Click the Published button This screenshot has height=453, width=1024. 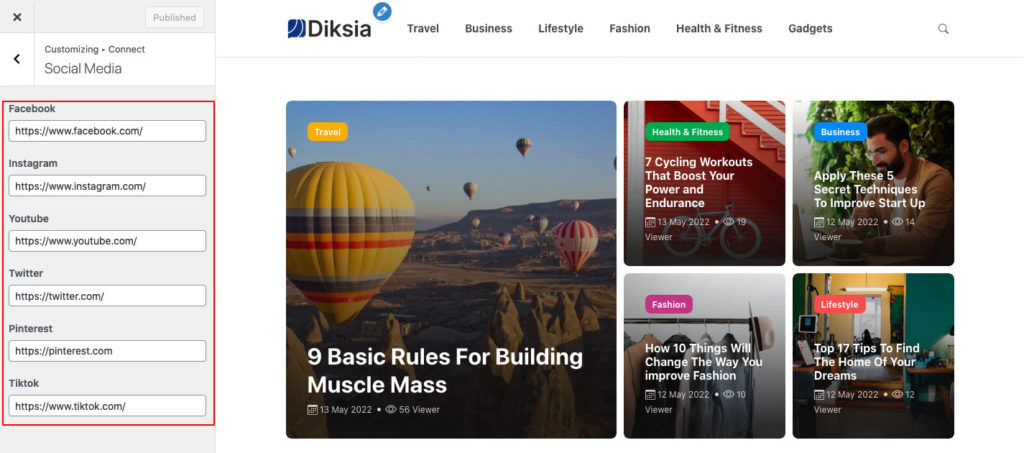click(x=174, y=18)
